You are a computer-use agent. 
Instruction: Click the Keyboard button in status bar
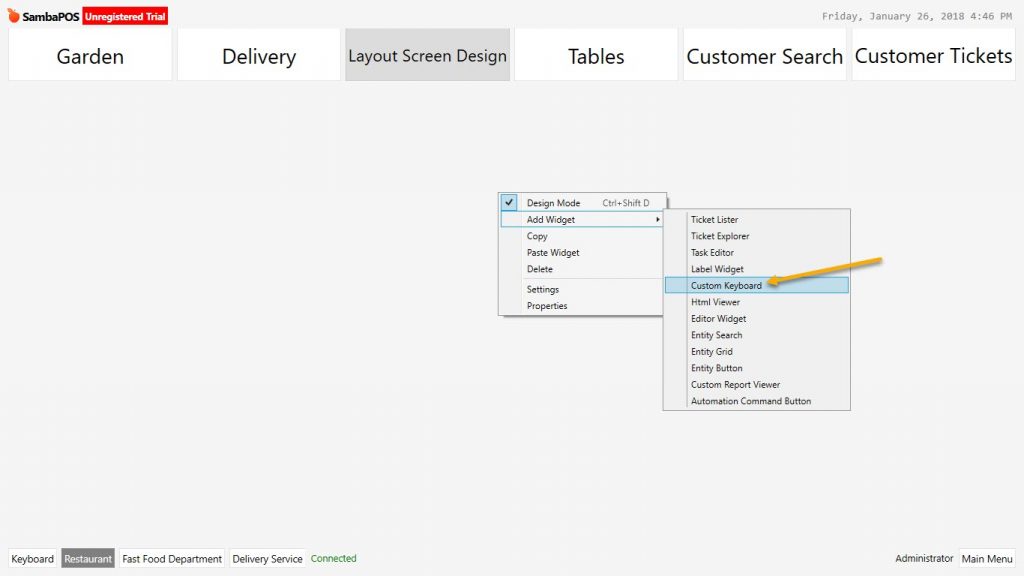click(33, 558)
